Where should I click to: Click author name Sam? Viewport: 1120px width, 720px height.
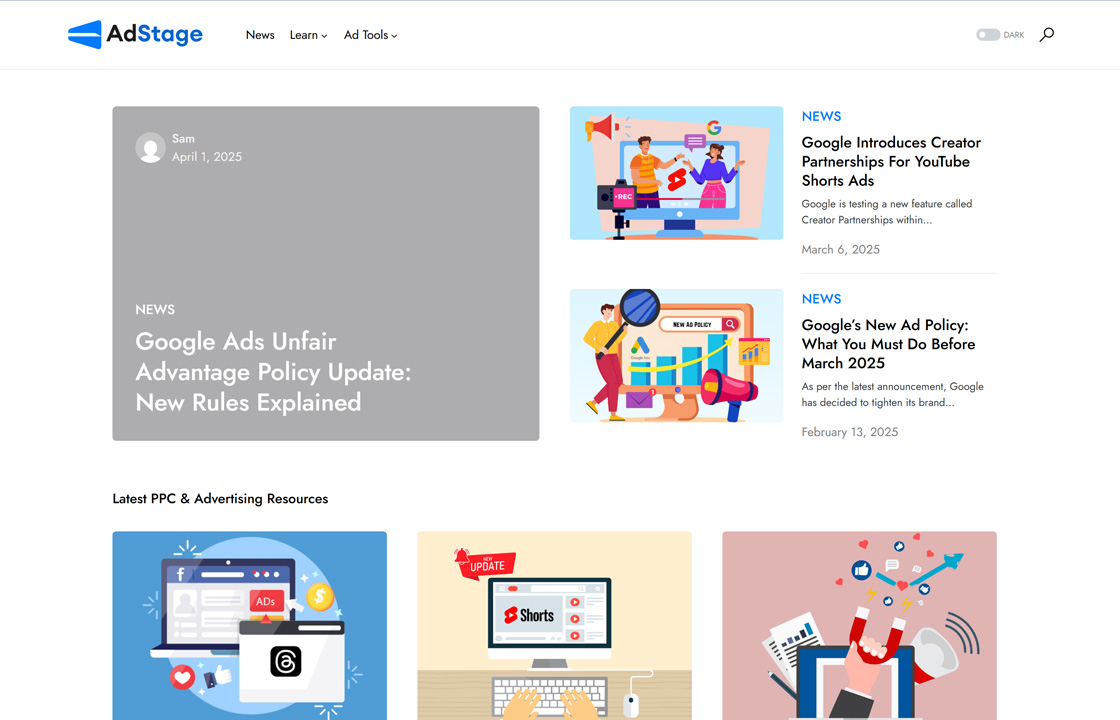(183, 139)
